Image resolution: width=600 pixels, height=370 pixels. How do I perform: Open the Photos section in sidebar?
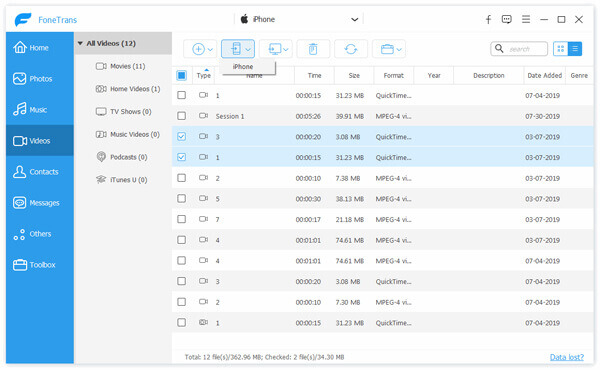click(x=40, y=79)
